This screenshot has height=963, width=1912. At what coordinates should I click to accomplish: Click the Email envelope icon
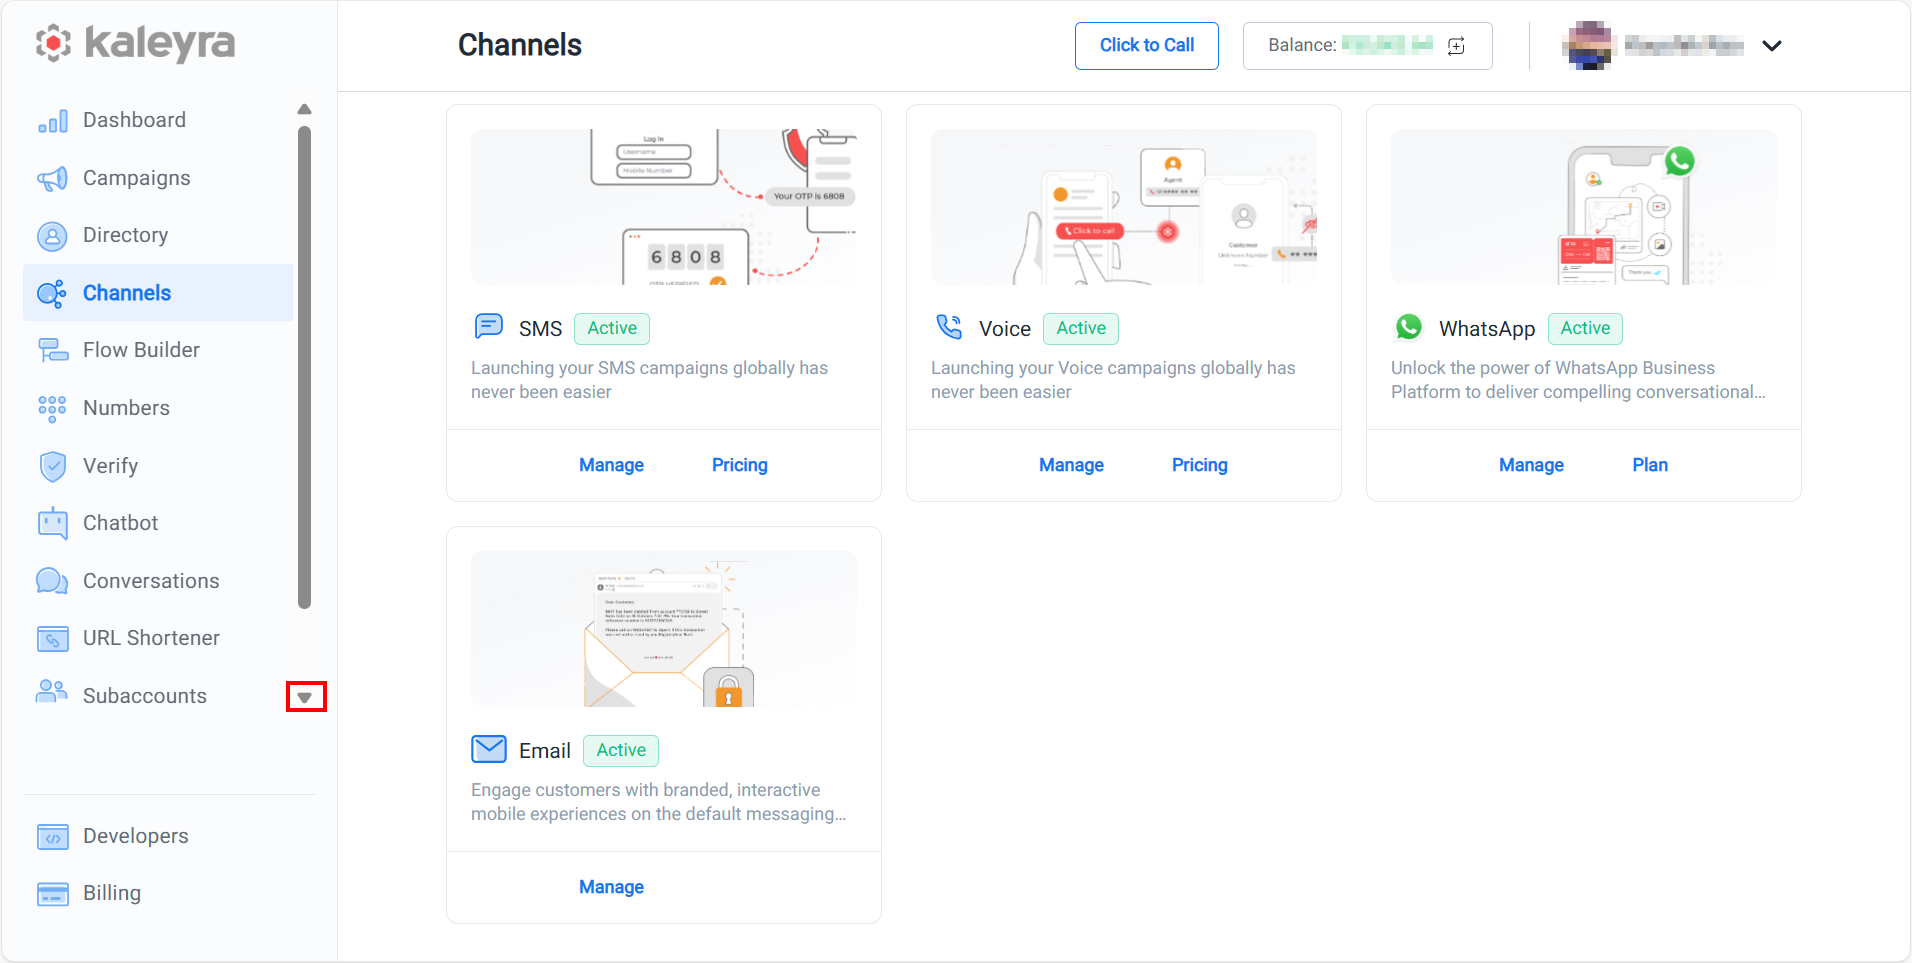(x=489, y=749)
